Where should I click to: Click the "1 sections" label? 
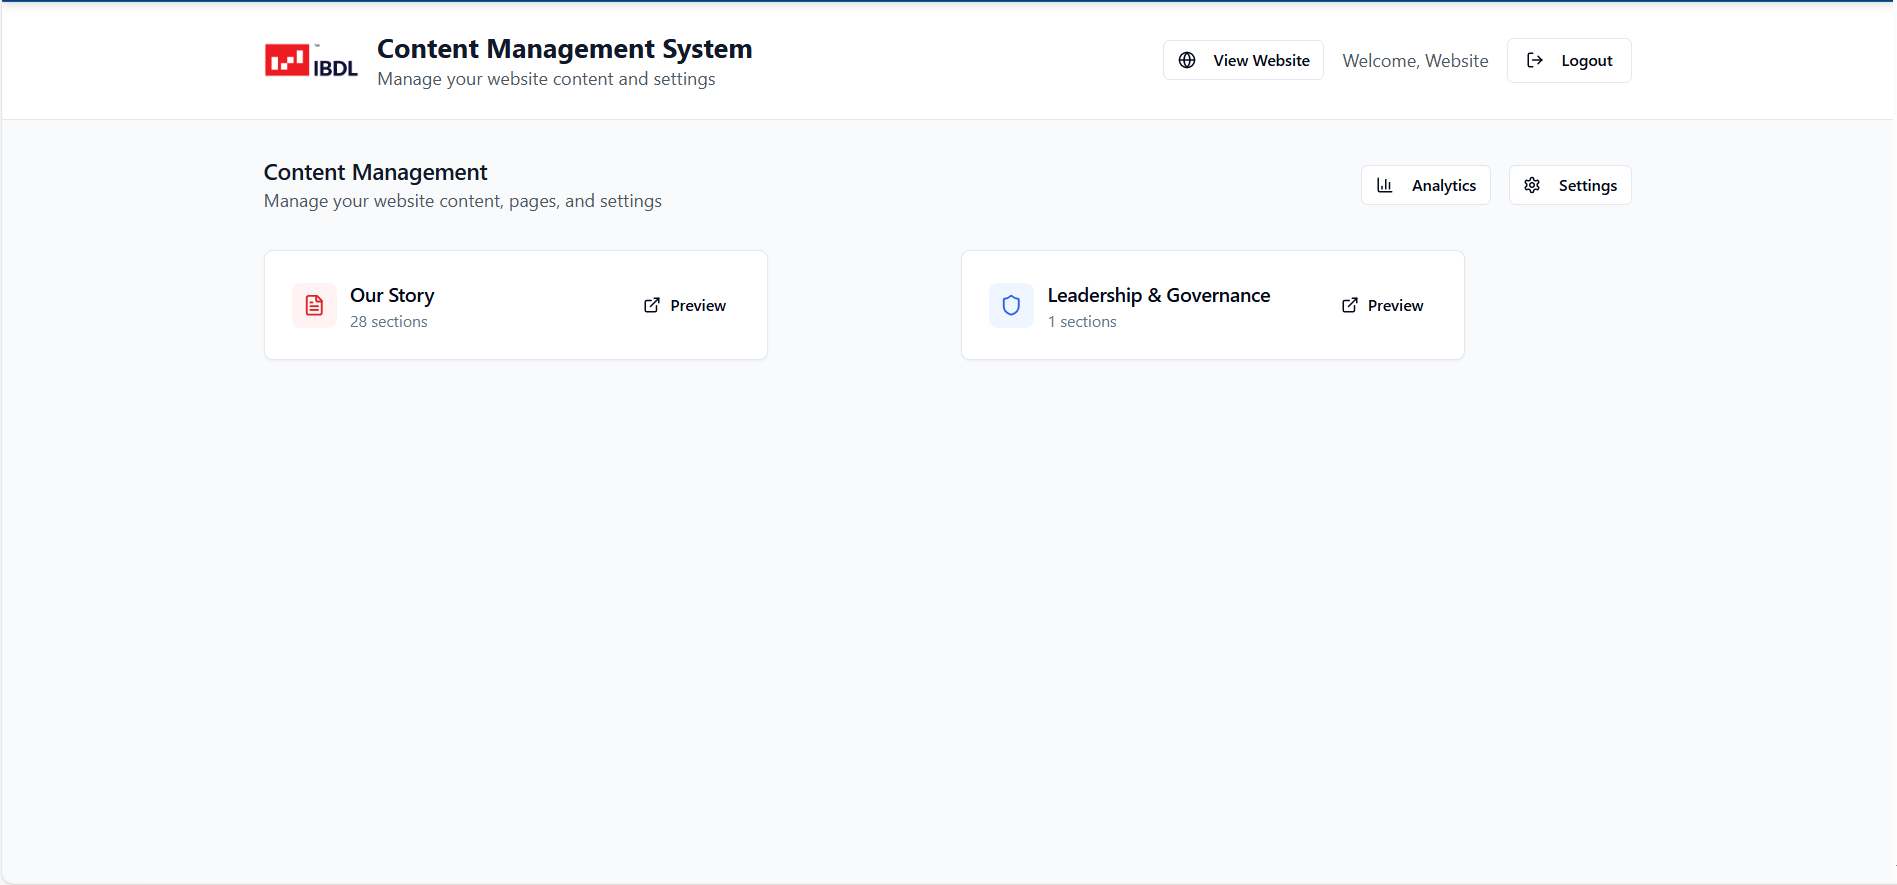coord(1082,322)
